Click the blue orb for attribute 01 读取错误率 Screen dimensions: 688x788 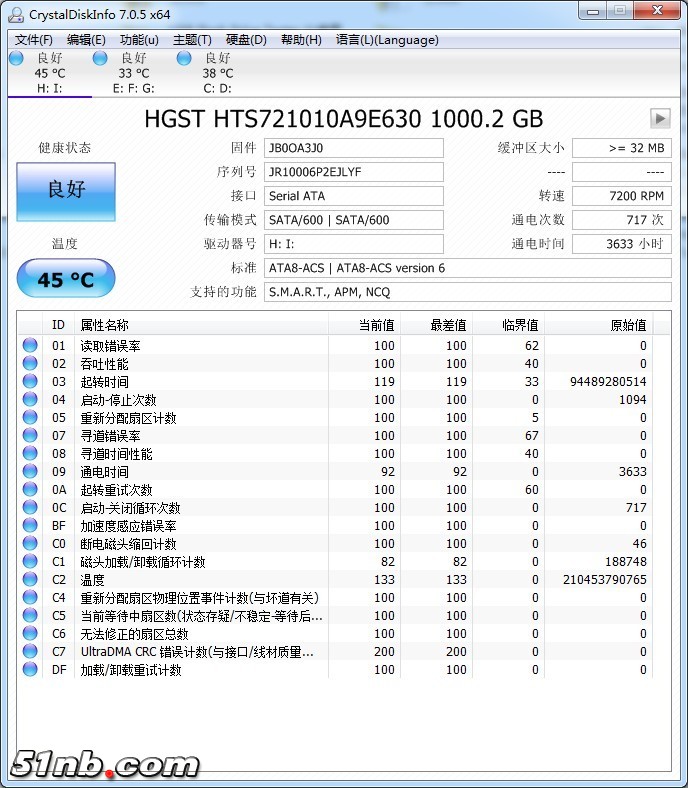(x=31, y=346)
